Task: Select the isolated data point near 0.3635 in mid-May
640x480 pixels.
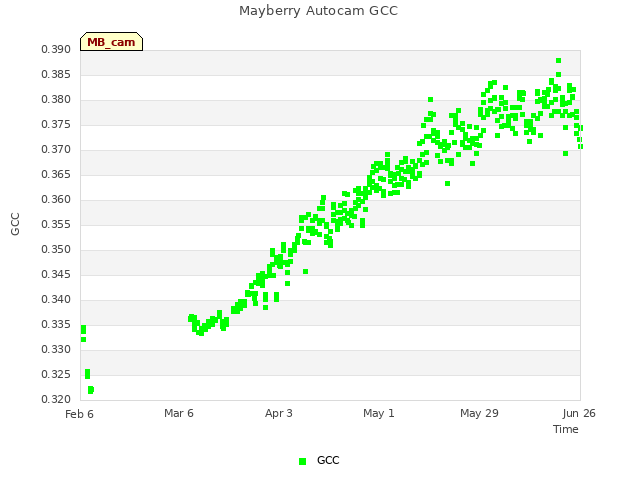Action: pyautogui.click(x=447, y=184)
